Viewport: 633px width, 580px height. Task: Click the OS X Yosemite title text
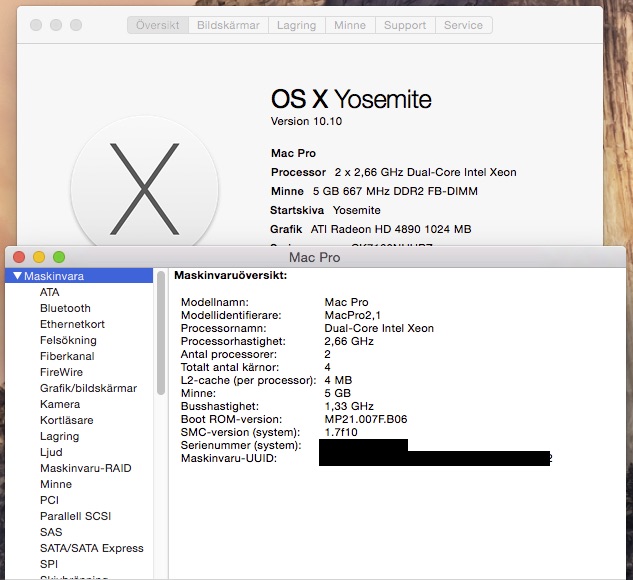351,99
